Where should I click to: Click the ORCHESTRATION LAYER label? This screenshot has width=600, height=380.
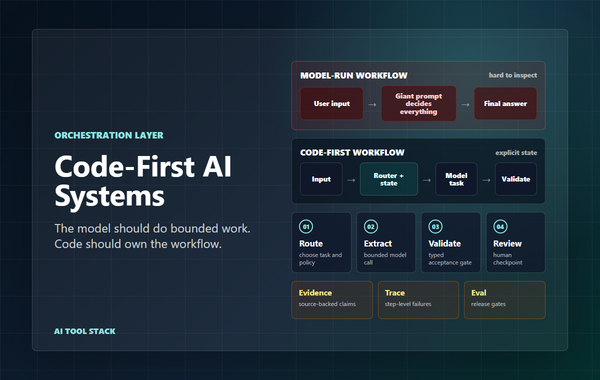coord(109,135)
